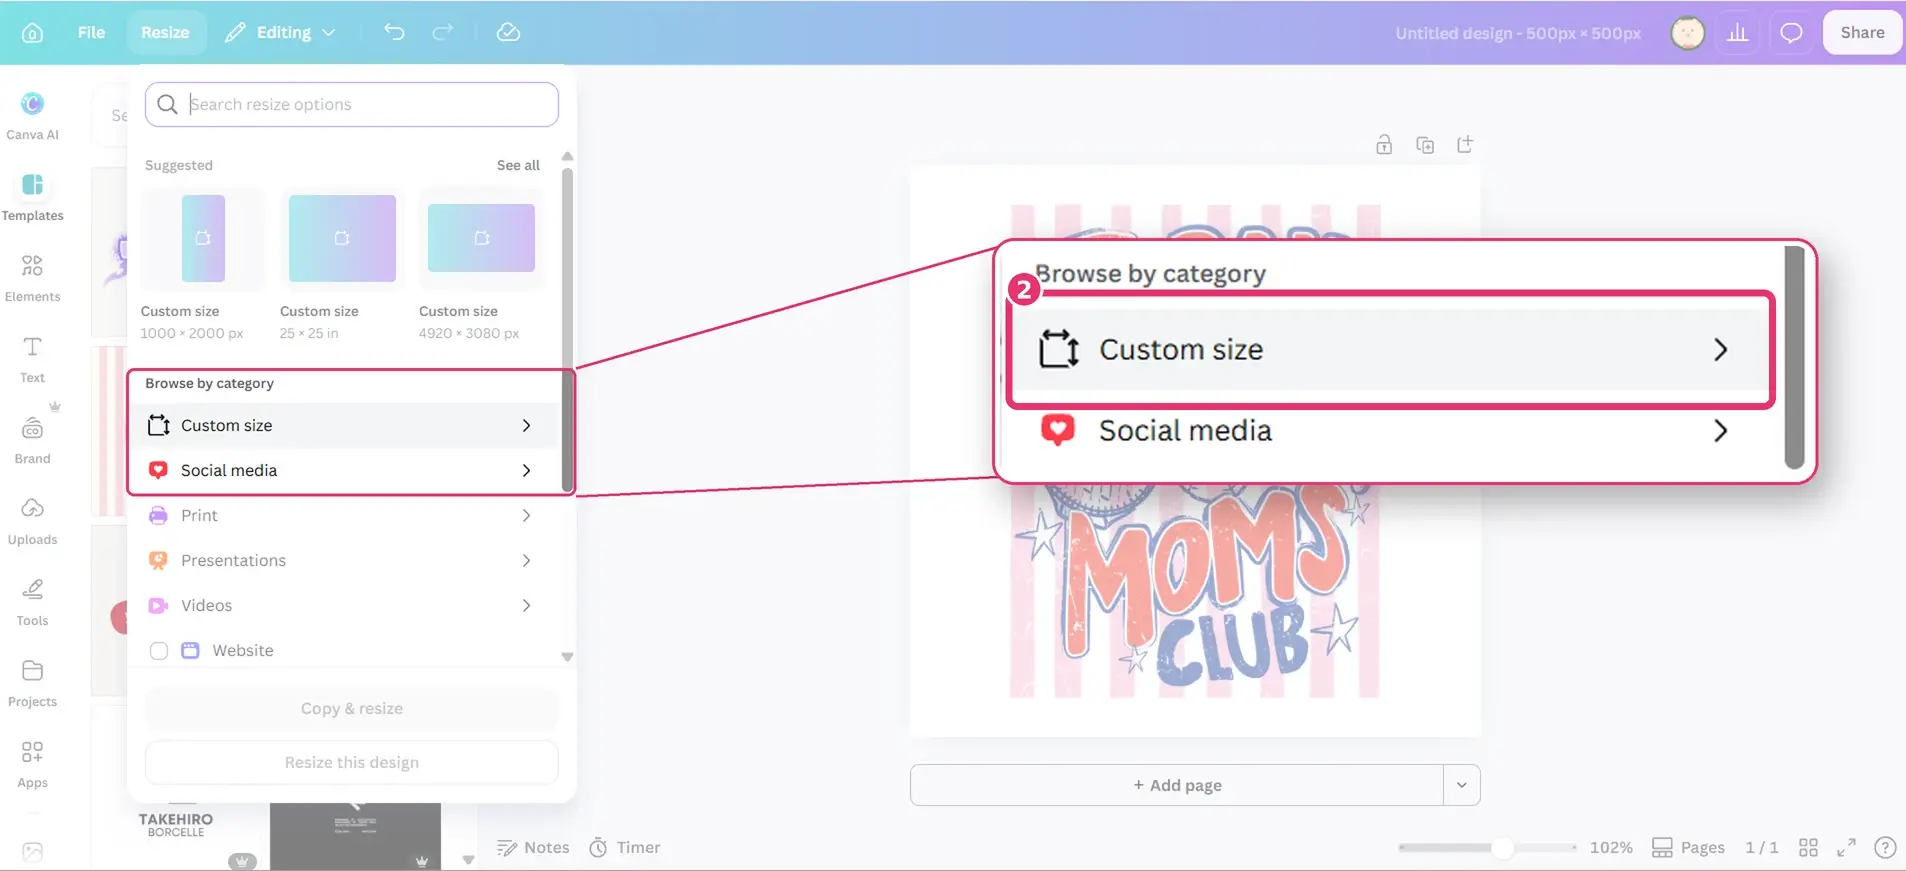Open the File menu
This screenshot has width=1906, height=871.
pos(91,32)
